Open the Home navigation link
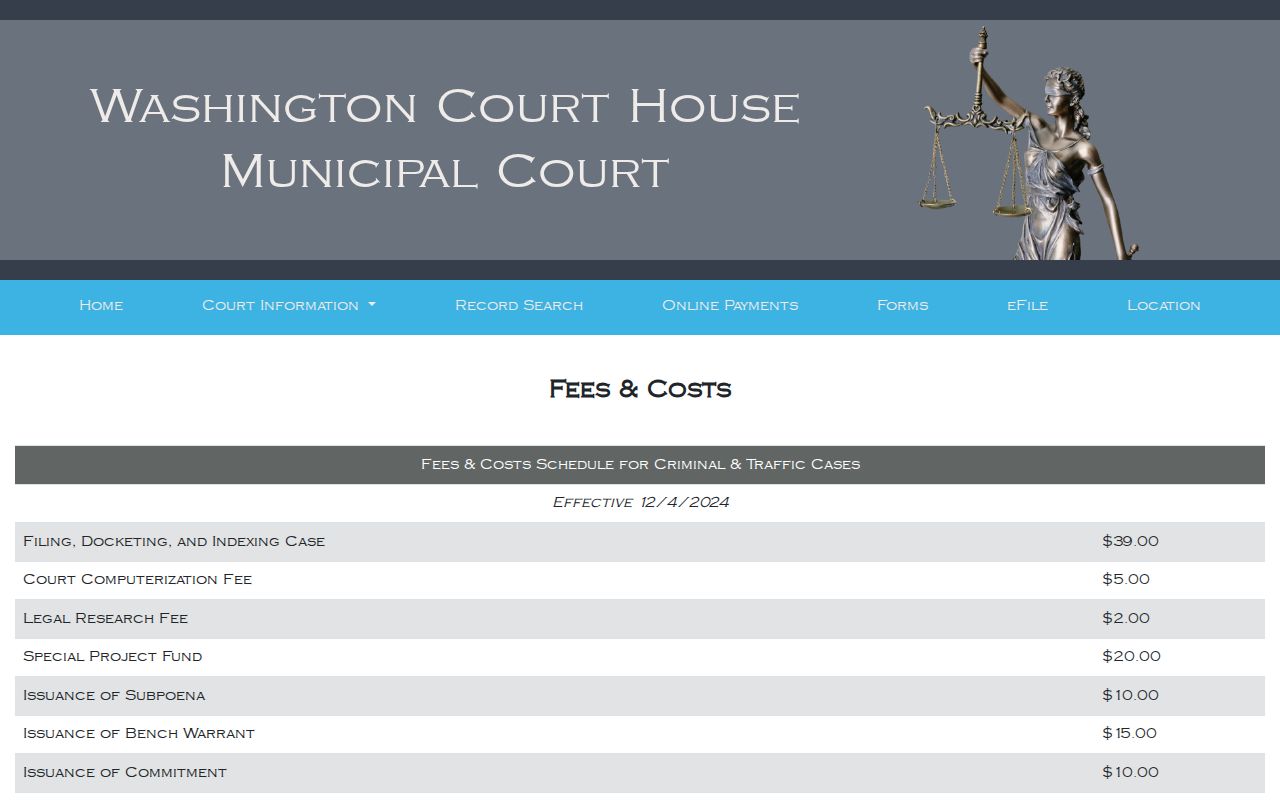Image resolution: width=1280 pixels, height=800 pixels. pos(101,305)
